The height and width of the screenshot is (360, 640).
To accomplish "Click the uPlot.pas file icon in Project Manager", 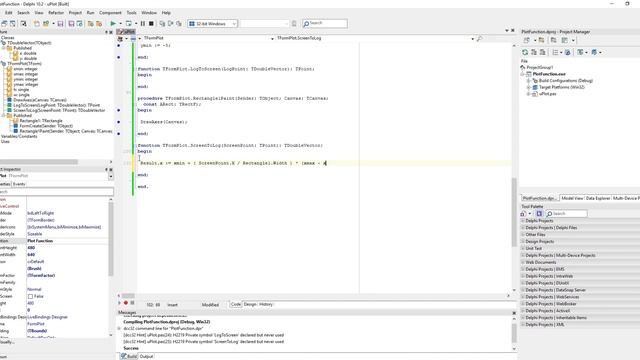I will tap(534, 94).
